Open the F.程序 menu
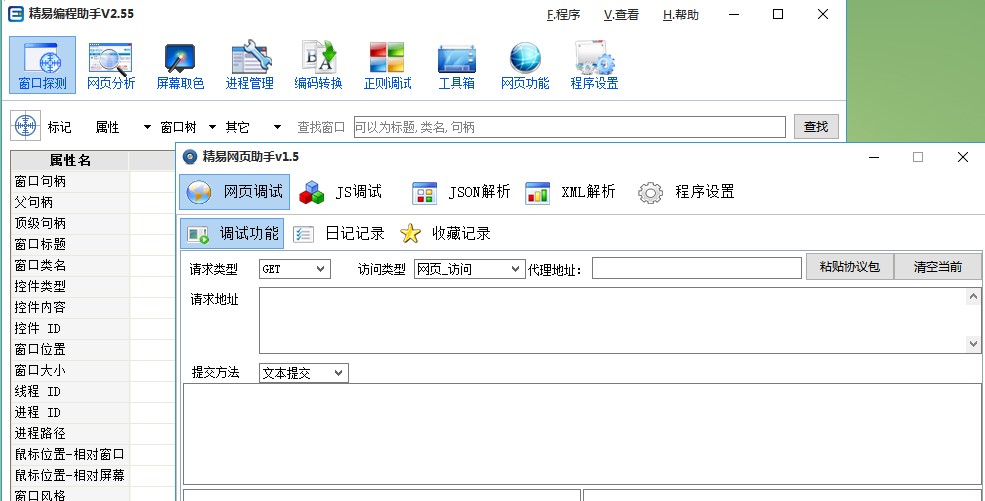The width and height of the screenshot is (985, 501). click(563, 15)
